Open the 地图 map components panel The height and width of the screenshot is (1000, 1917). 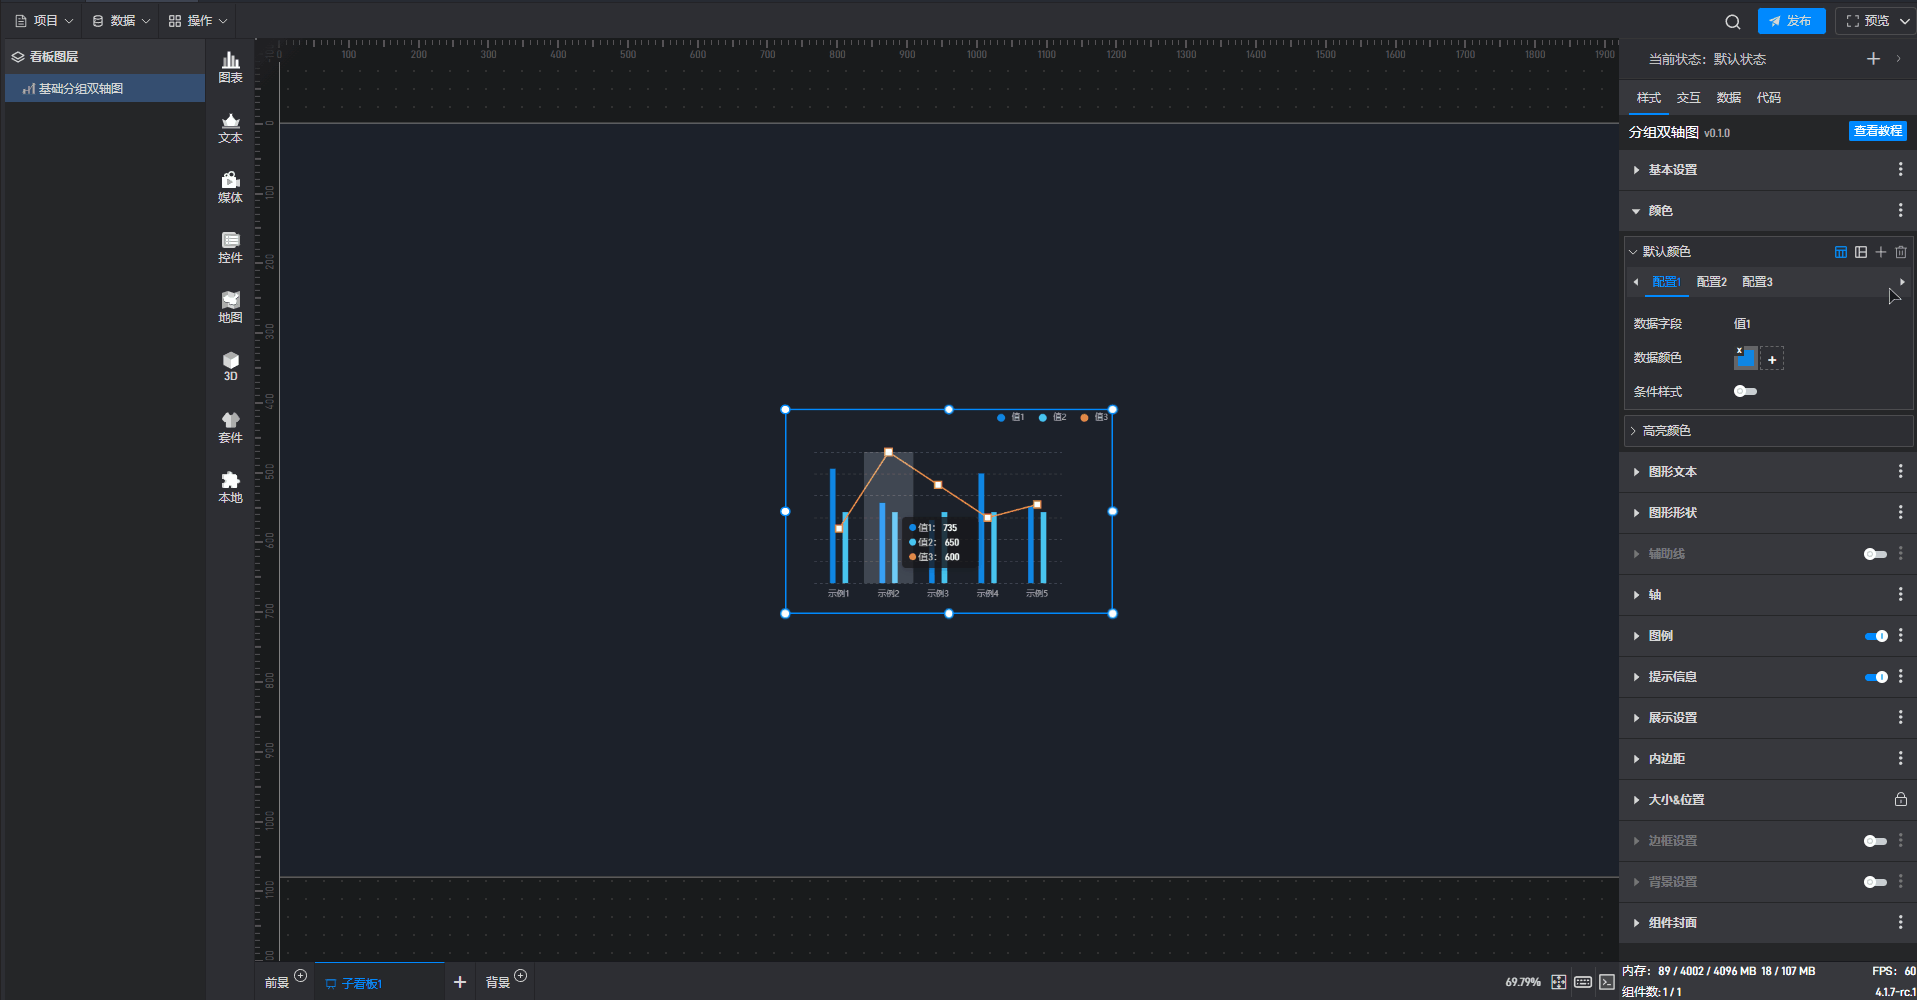click(x=230, y=307)
